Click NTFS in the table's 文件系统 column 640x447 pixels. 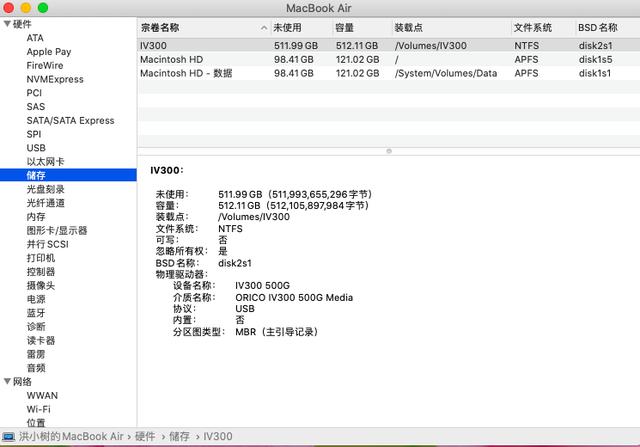[x=527, y=46]
